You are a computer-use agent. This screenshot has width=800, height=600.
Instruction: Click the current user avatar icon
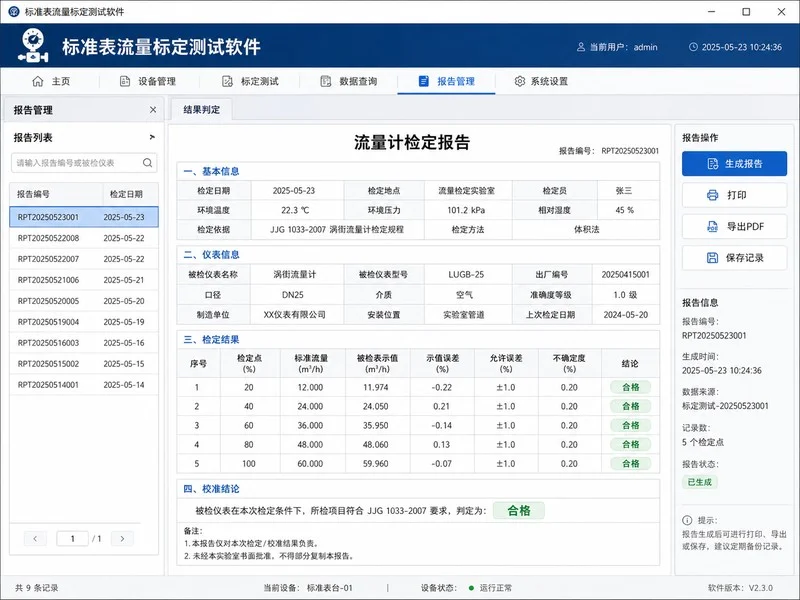tap(581, 47)
